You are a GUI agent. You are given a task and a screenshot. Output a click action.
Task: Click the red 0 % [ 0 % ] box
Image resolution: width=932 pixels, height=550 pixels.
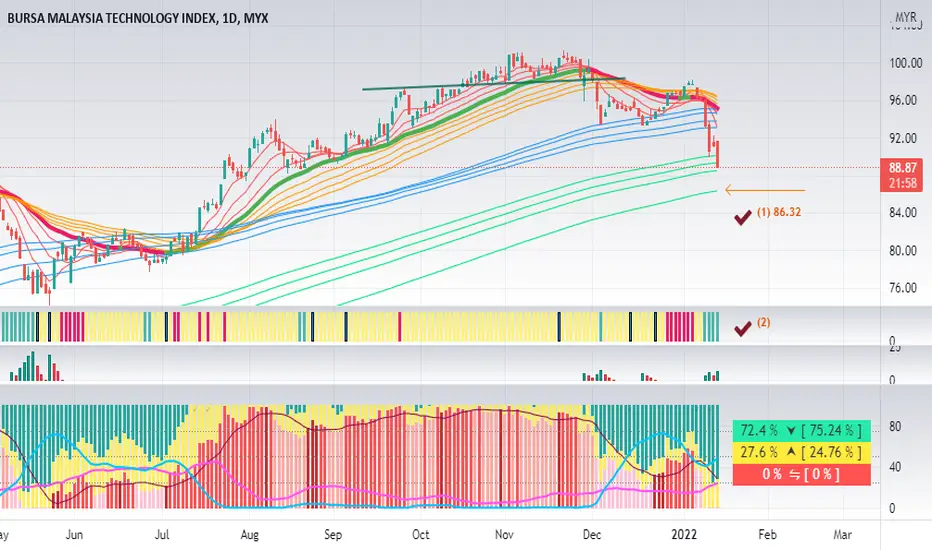[801, 474]
